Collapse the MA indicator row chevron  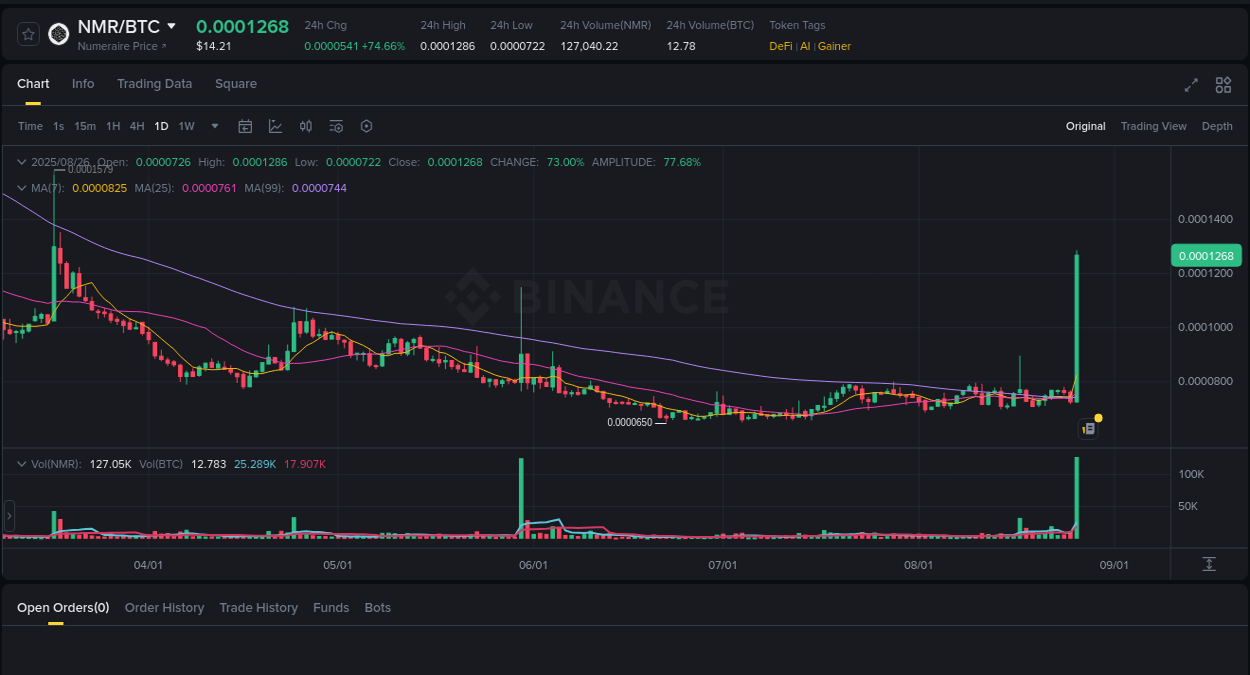click(20, 188)
